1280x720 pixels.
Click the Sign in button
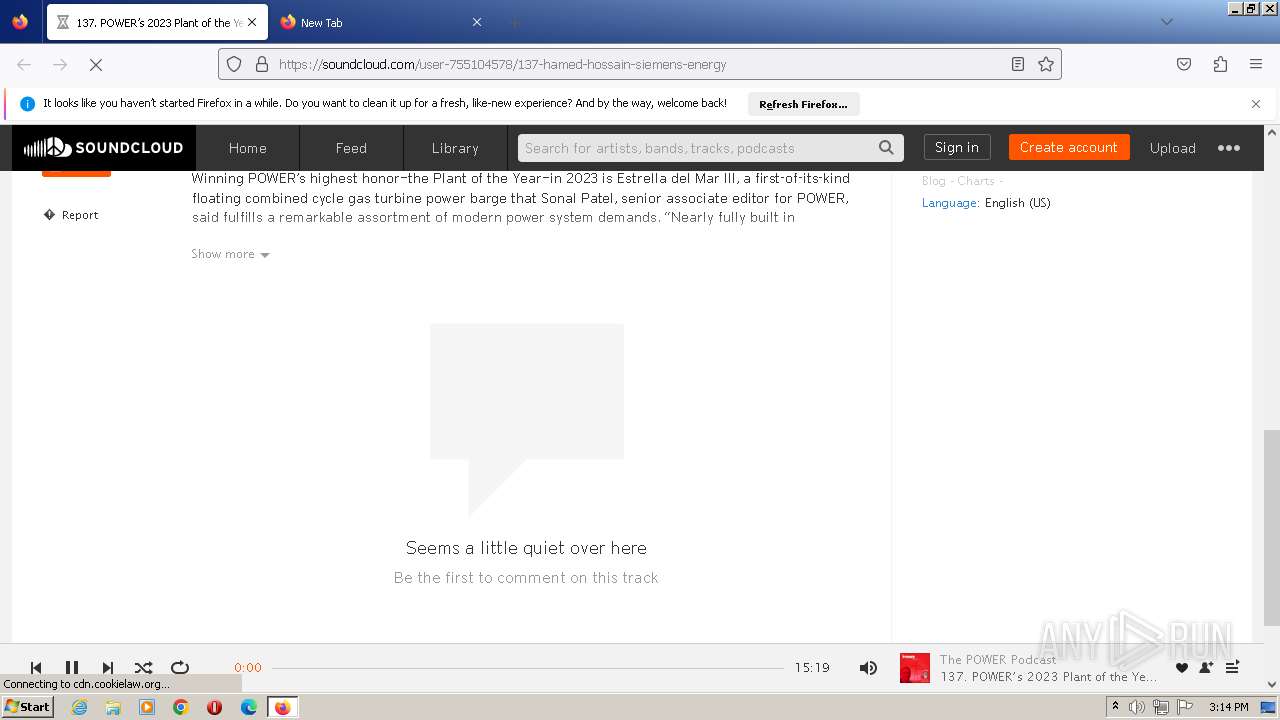click(x=957, y=147)
